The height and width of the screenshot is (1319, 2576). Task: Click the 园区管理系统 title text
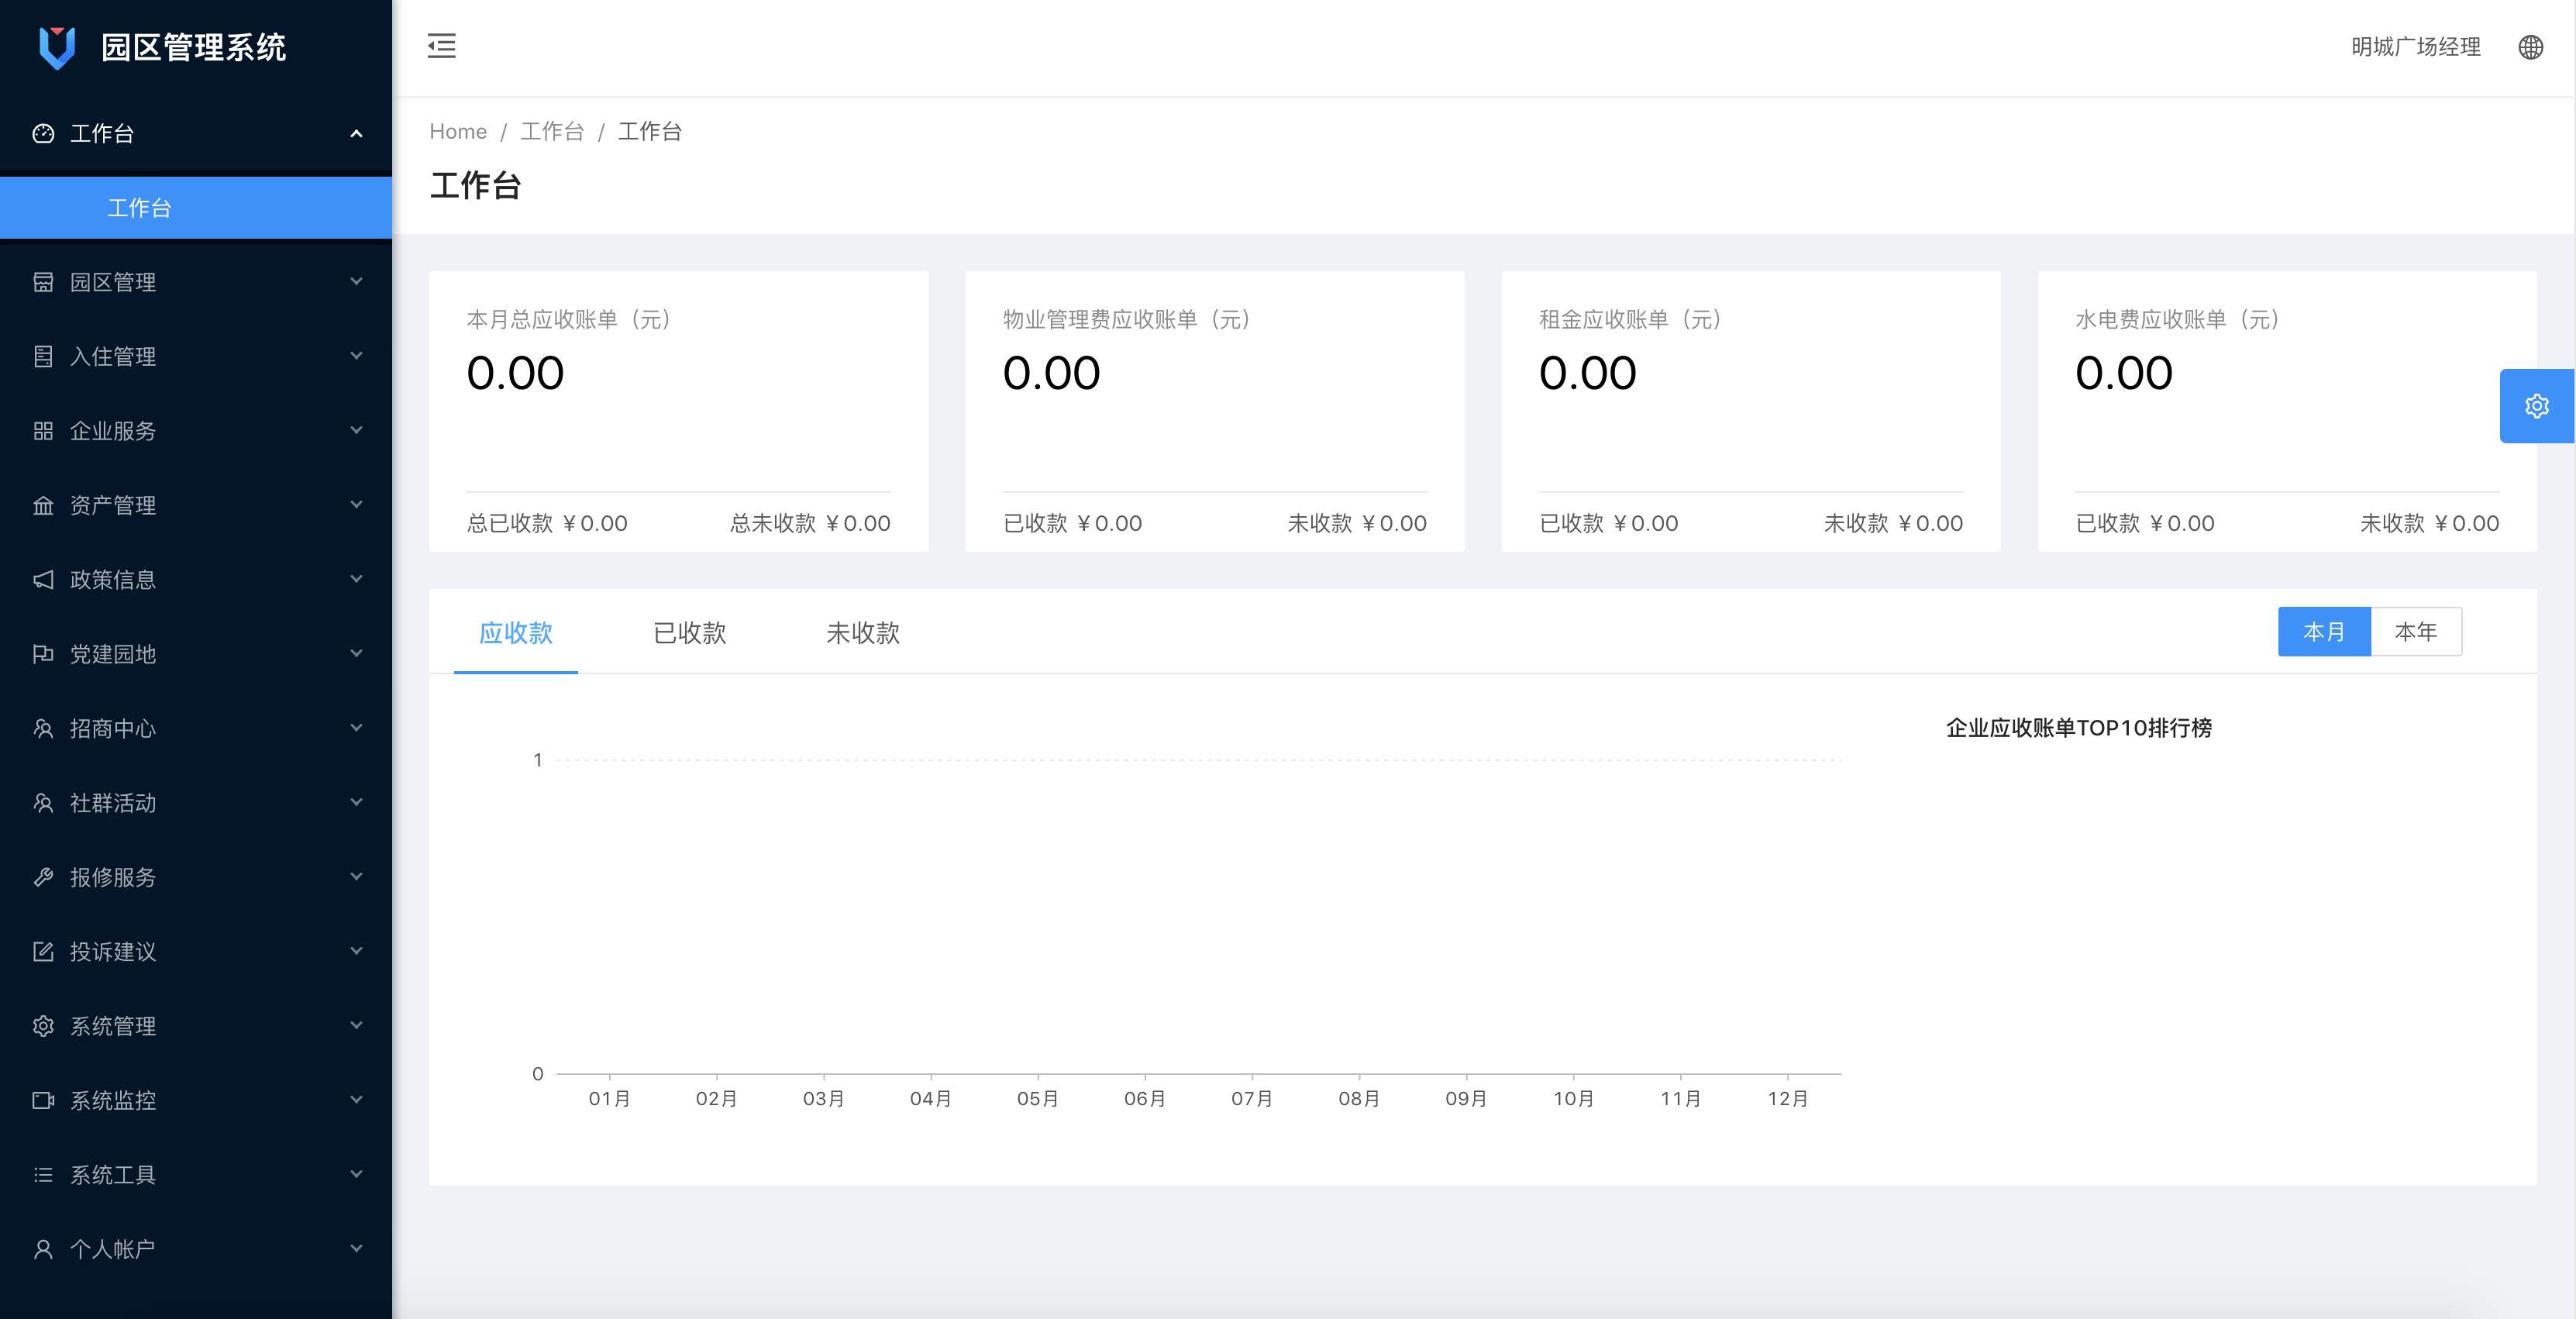(193, 47)
